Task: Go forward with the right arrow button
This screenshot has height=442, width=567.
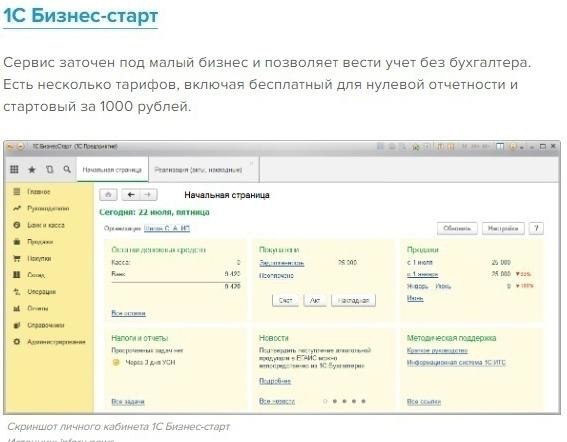Action: tap(148, 195)
